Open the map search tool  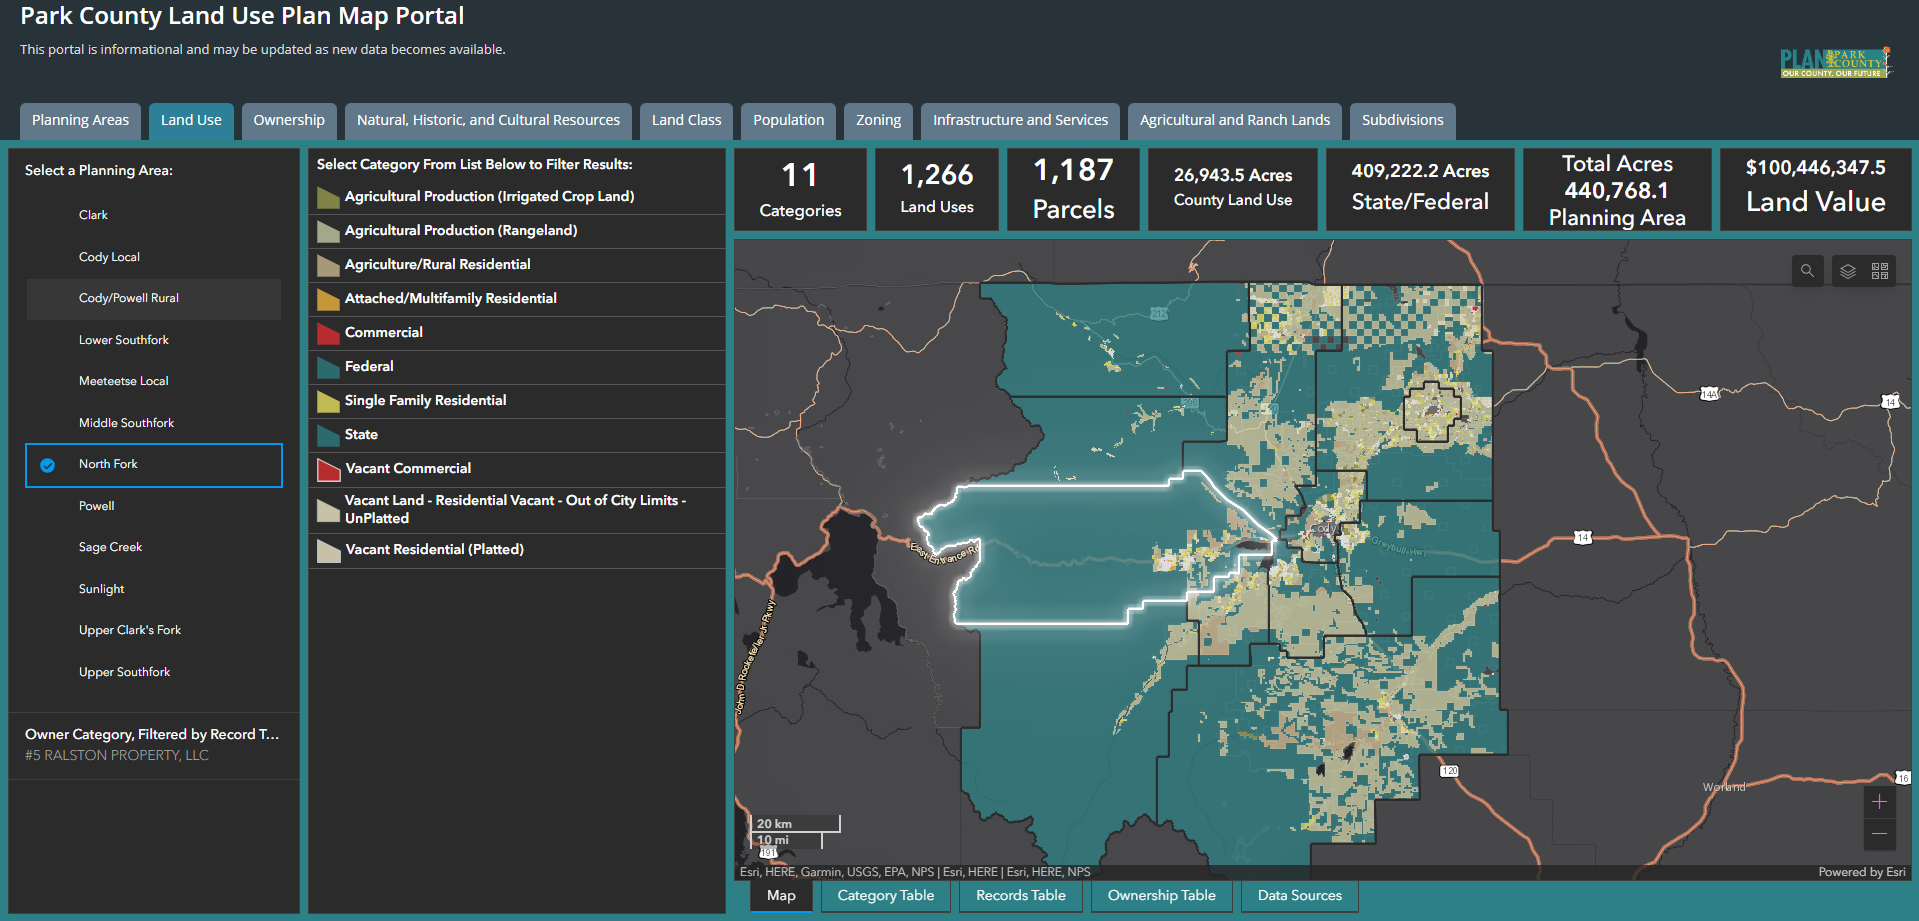point(1807,271)
